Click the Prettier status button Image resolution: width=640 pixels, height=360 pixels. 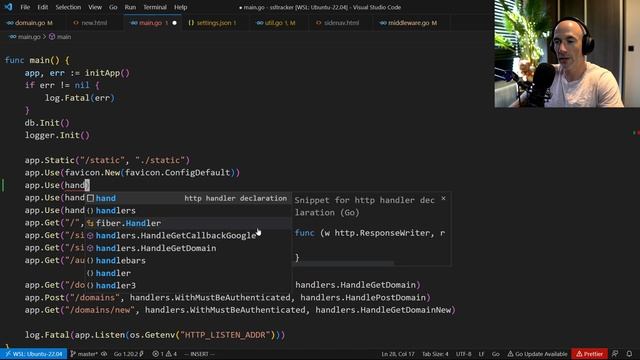pyautogui.click(x=589, y=354)
